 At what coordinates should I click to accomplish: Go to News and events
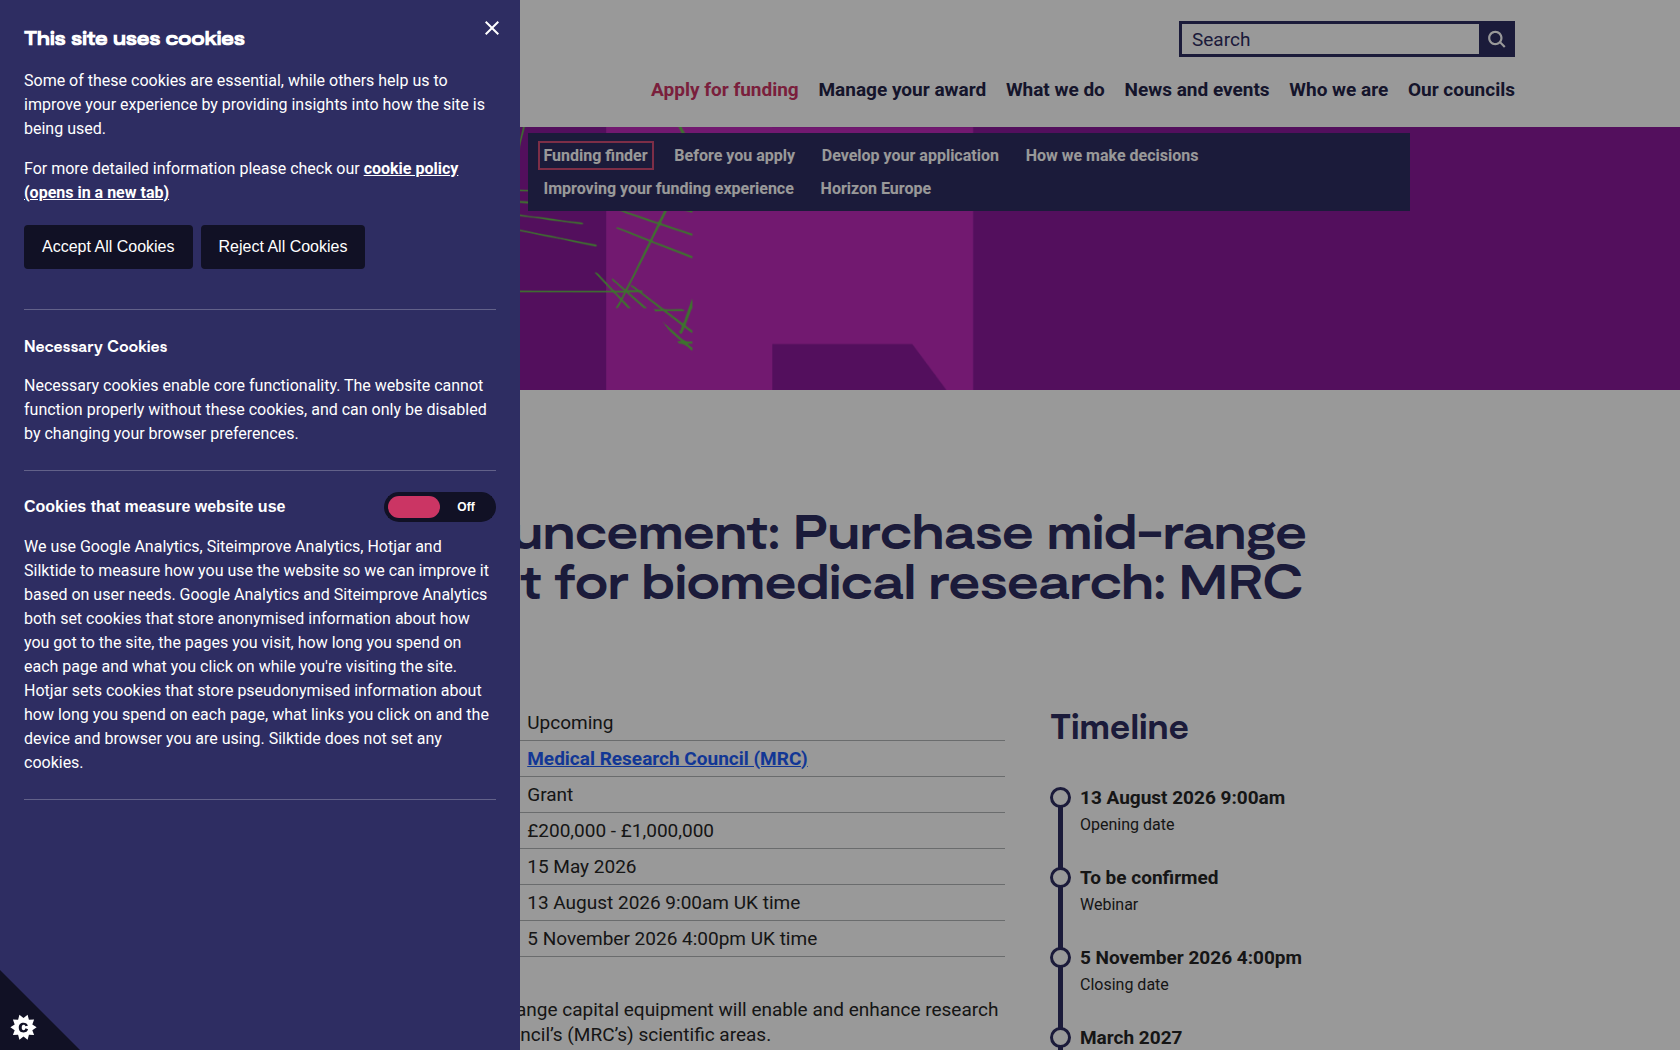[1196, 90]
